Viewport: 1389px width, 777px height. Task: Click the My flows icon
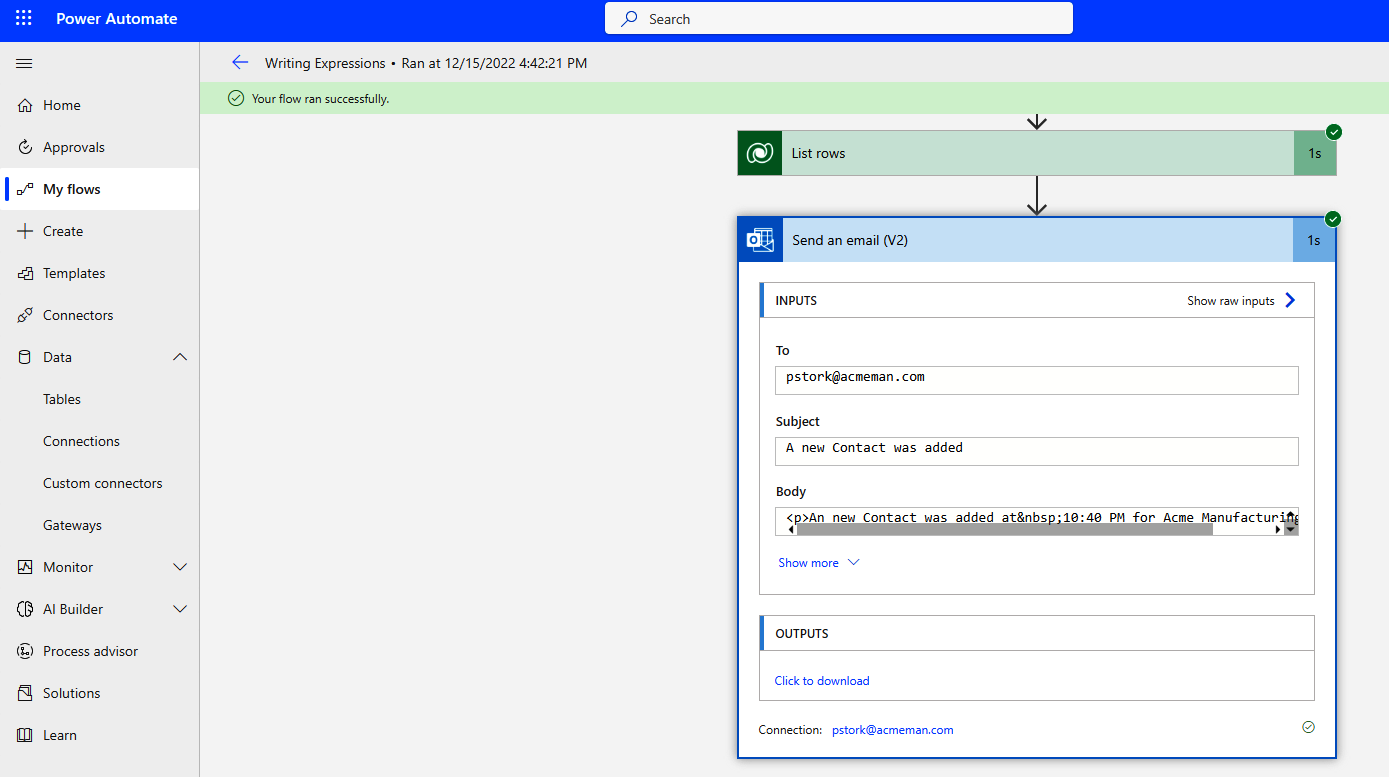(25, 189)
